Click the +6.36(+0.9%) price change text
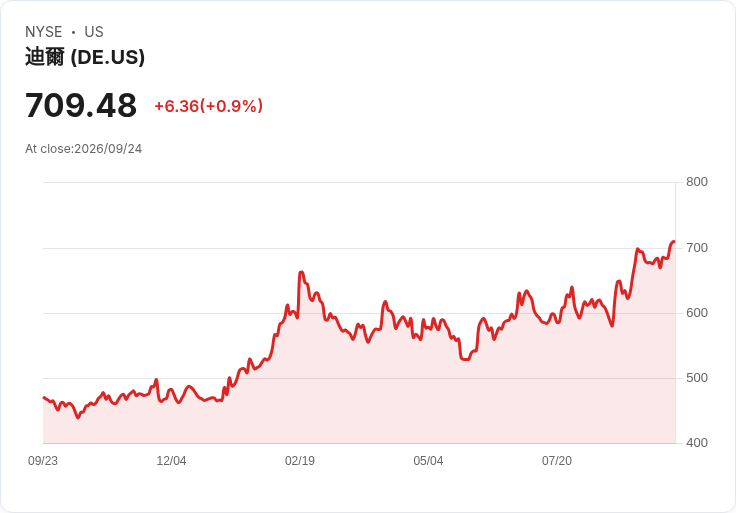Screen dimensions: 736x513 tap(208, 106)
